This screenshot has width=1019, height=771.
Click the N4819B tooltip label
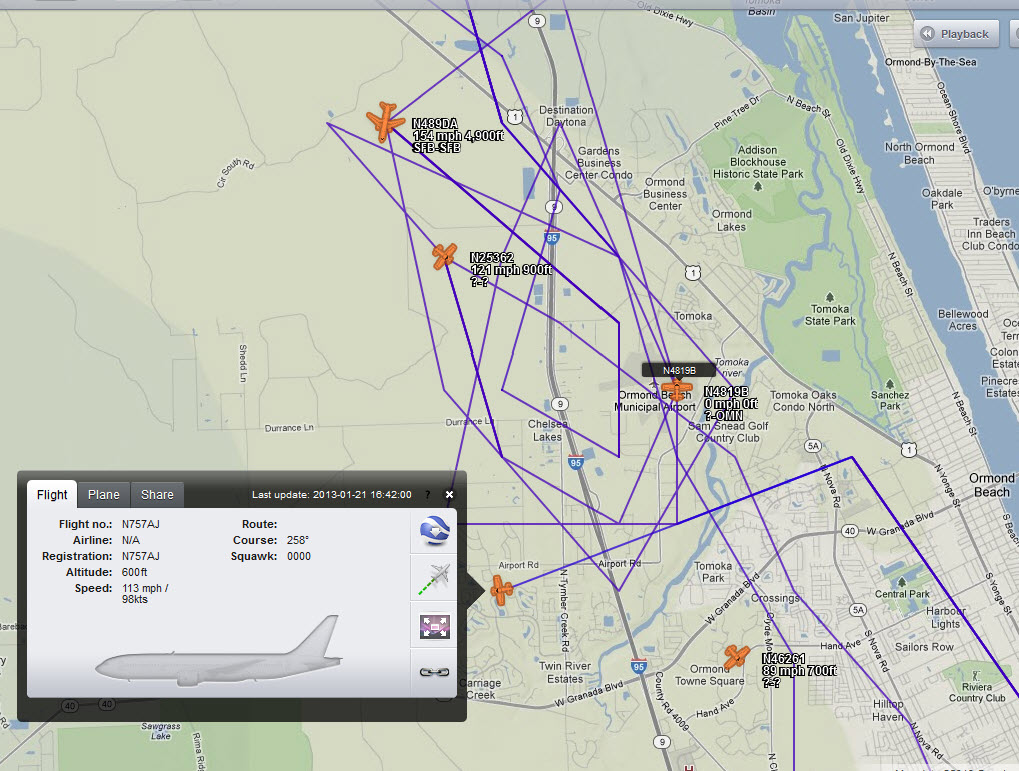point(678,370)
